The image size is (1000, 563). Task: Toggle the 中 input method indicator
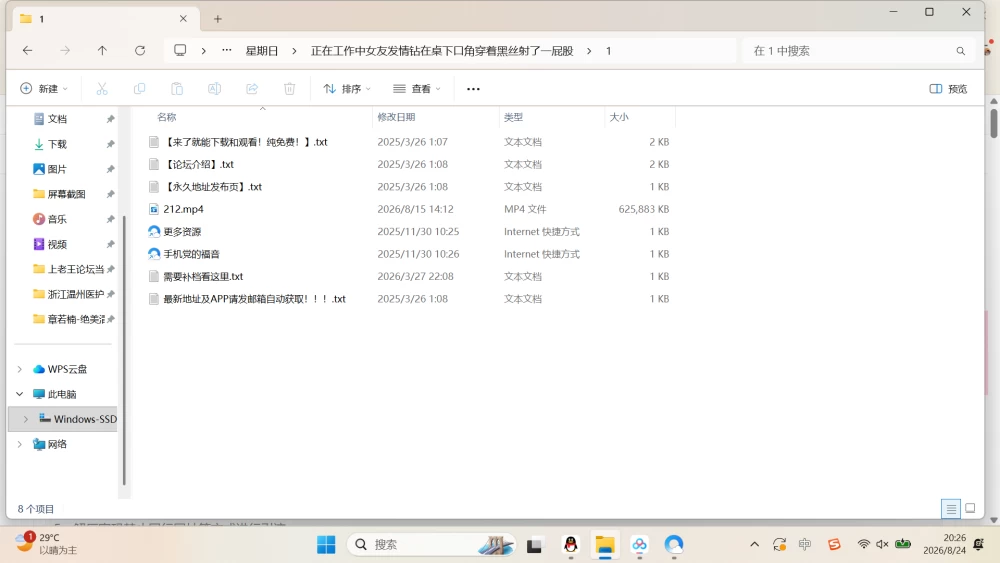805,544
